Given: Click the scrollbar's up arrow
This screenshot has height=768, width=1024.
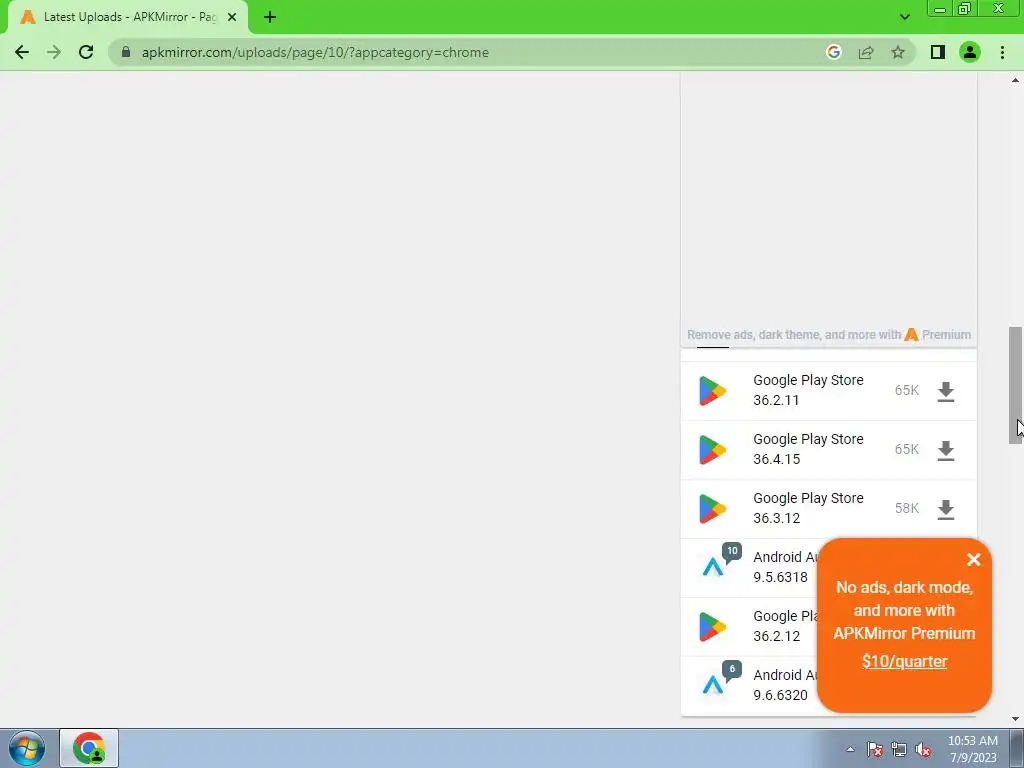Looking at the screenshot, I should coord(1015,80).
